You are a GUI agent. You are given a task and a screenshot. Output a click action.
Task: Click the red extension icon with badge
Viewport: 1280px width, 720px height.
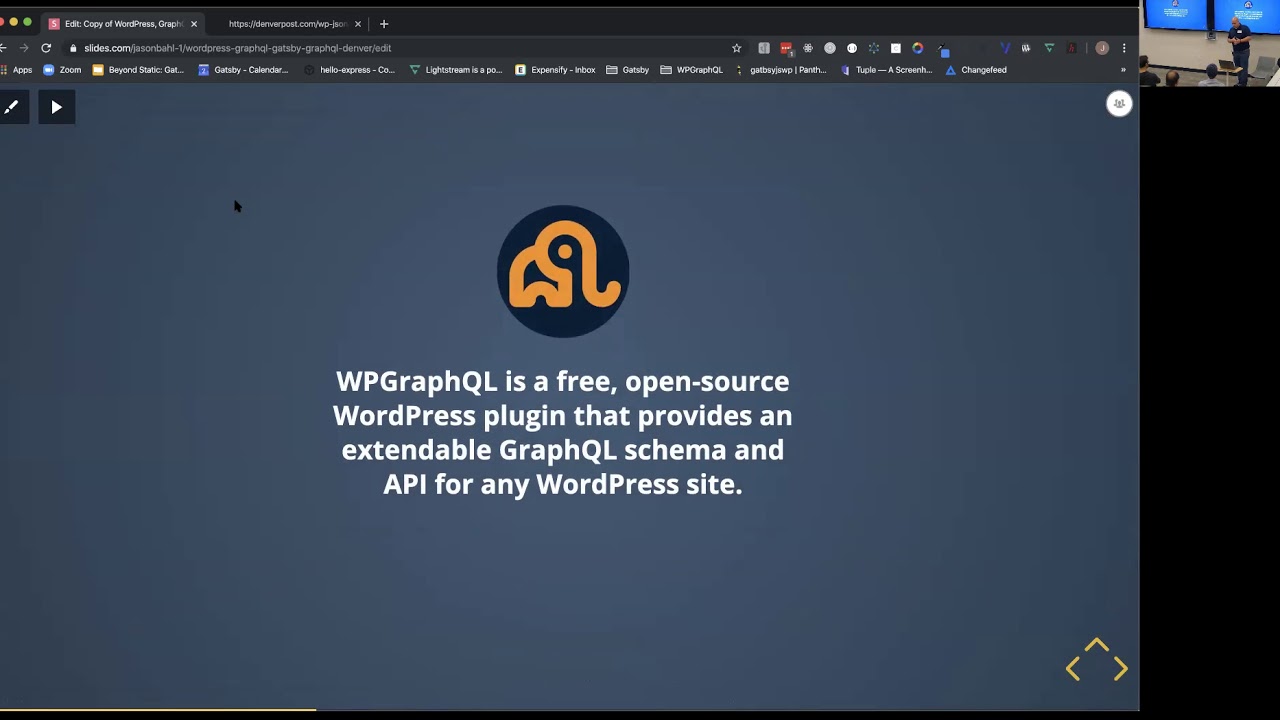point(786,48)
